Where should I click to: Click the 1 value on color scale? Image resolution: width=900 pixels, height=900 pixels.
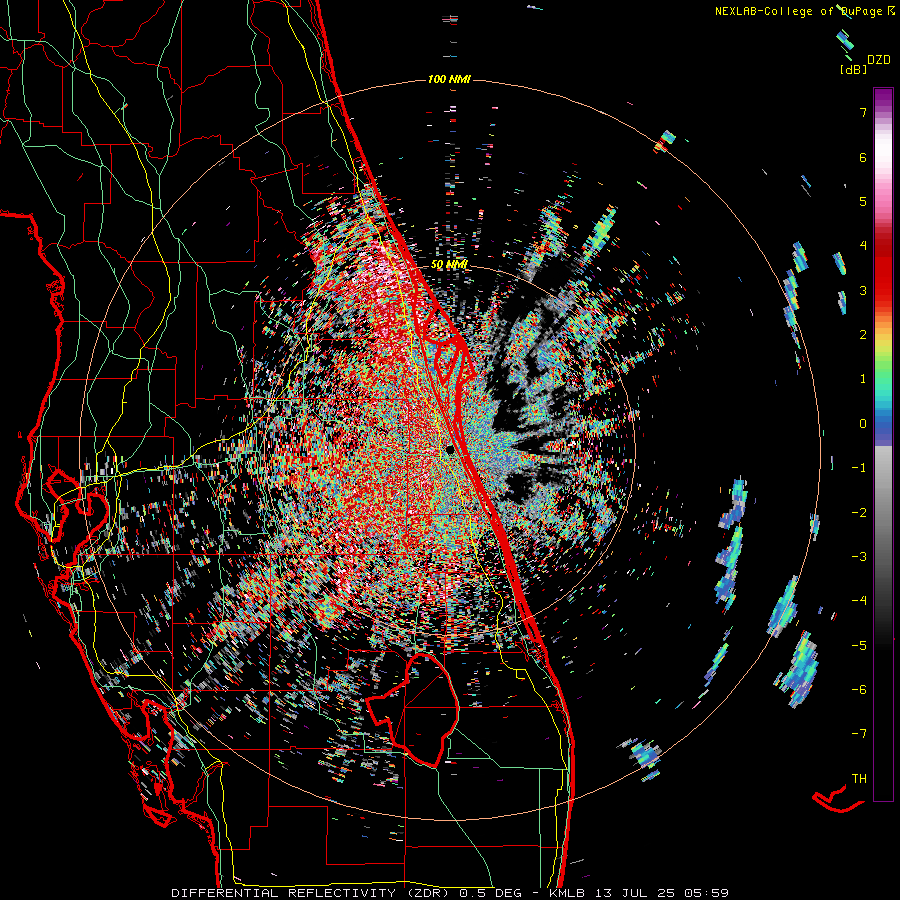tap(863, 379)
